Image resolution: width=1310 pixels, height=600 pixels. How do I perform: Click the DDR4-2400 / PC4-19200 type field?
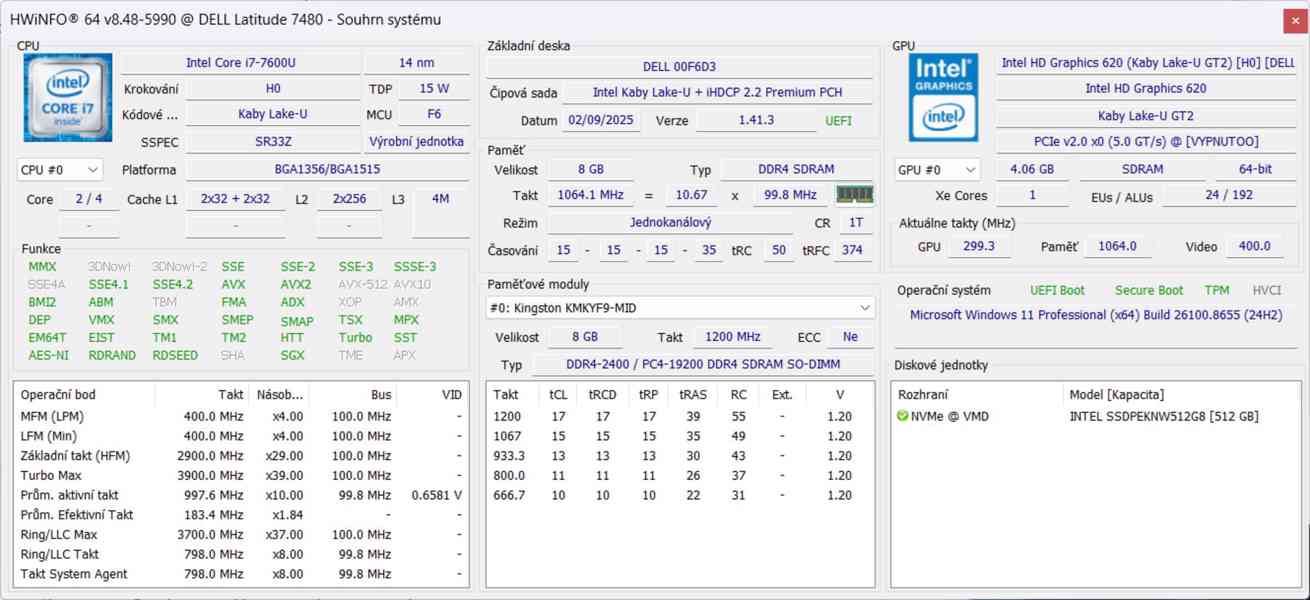click(703, 365)
